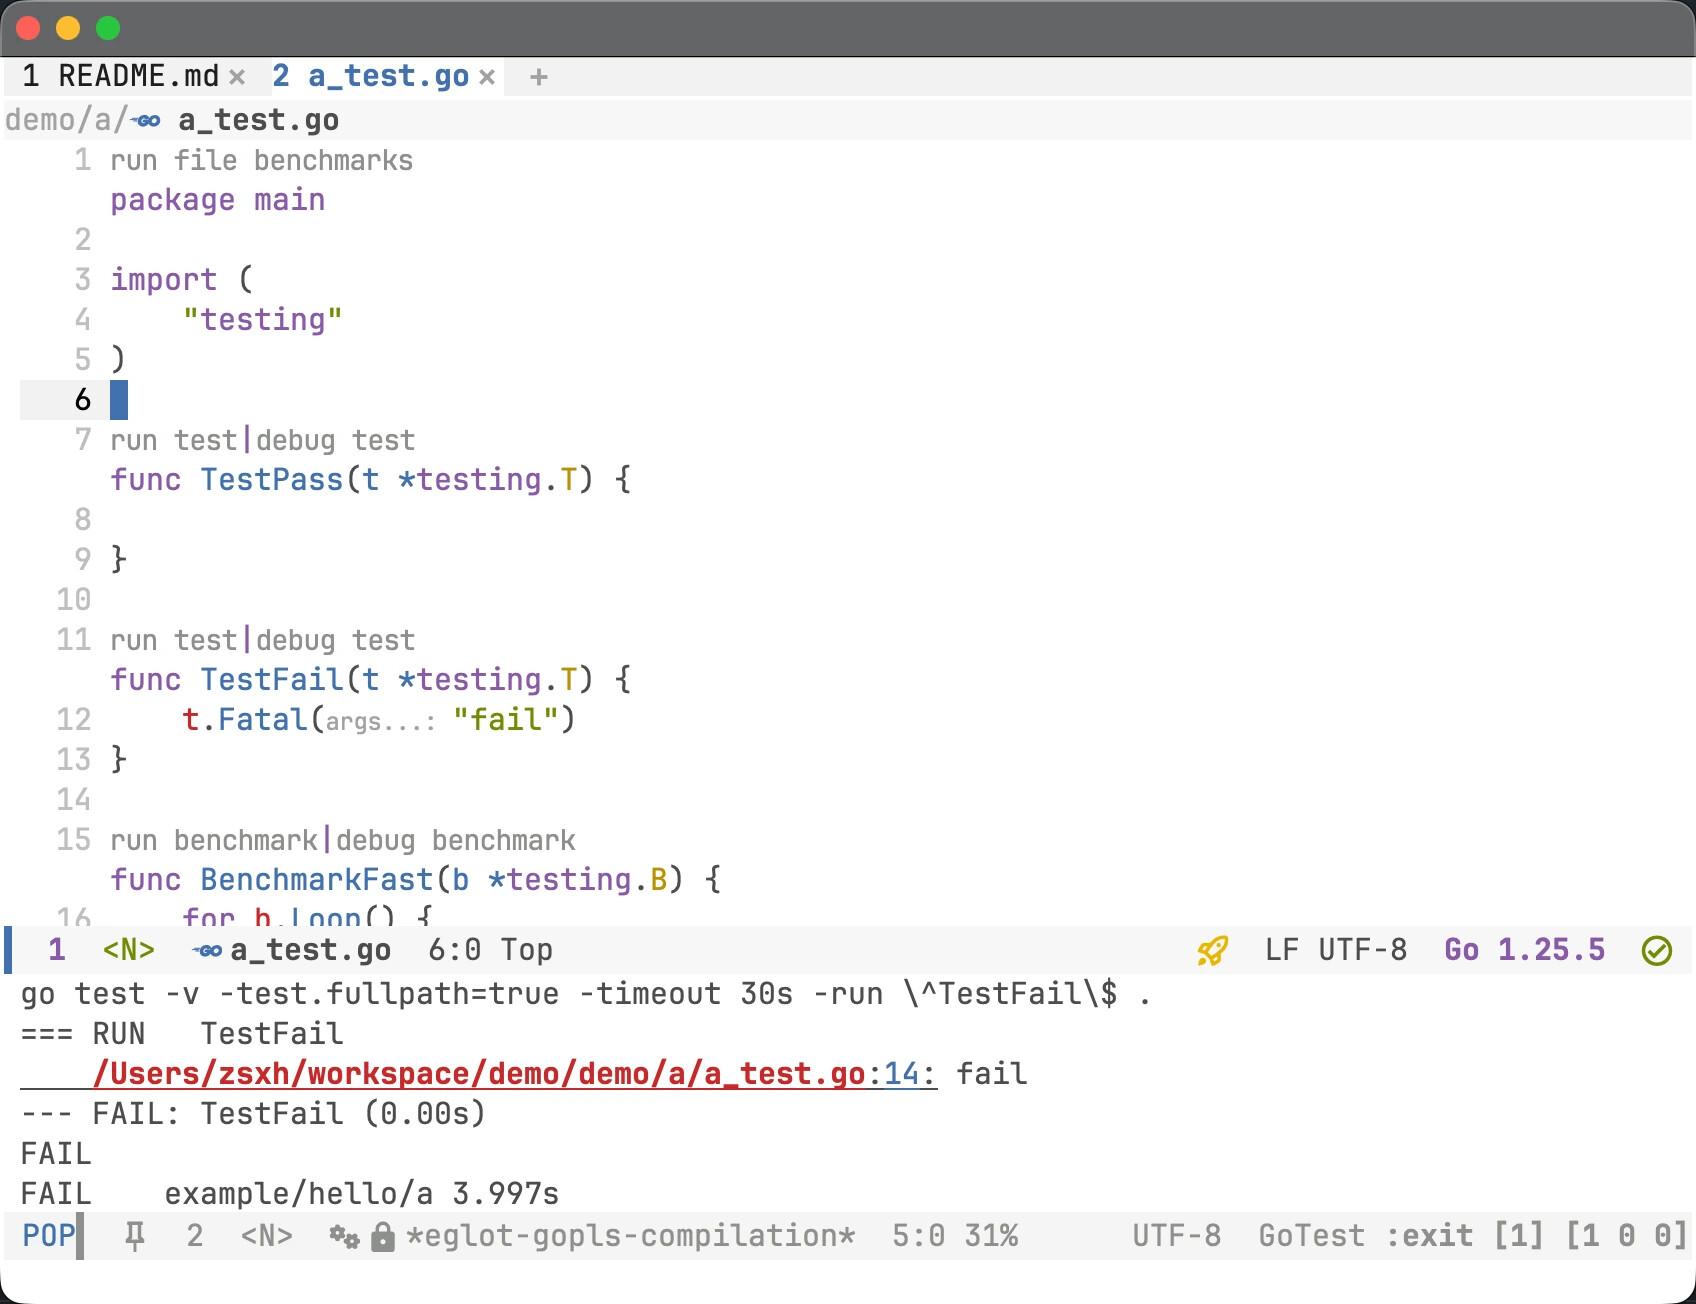Click the Go icon next to a_test.go in the mode line
The image size is (1696, 1304).
click(207, 950)
